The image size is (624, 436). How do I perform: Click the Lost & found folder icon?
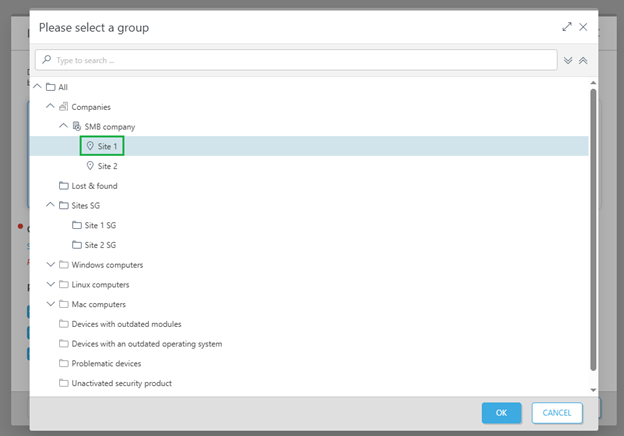[x=63, y=186]
